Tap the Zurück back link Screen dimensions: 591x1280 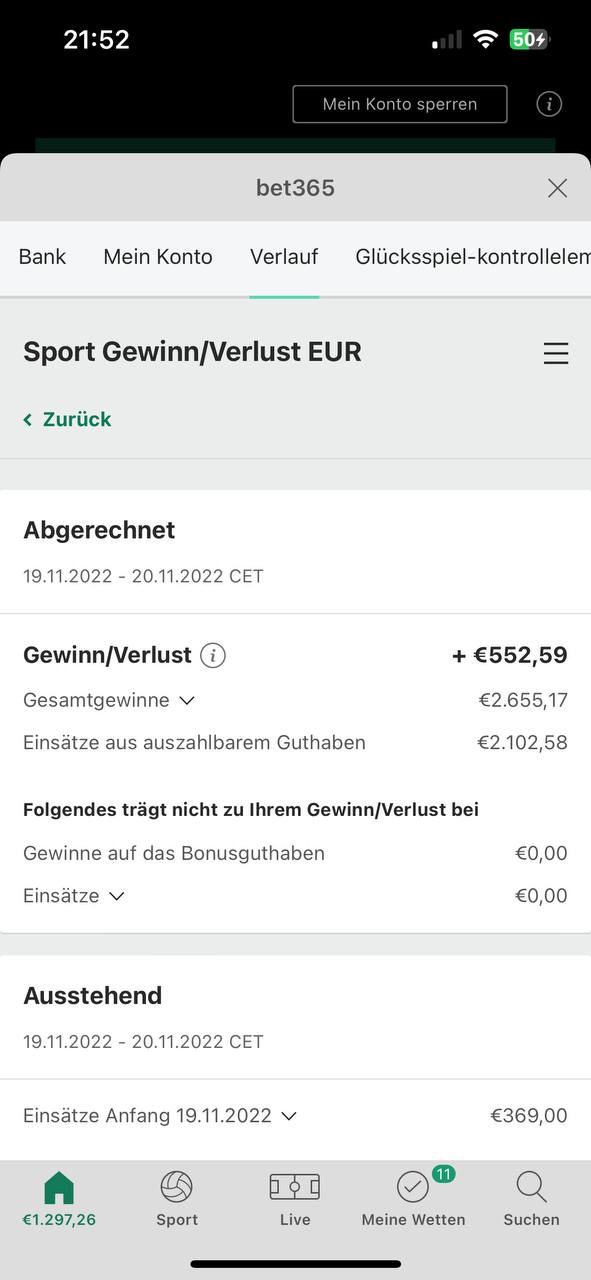point(67,419)
